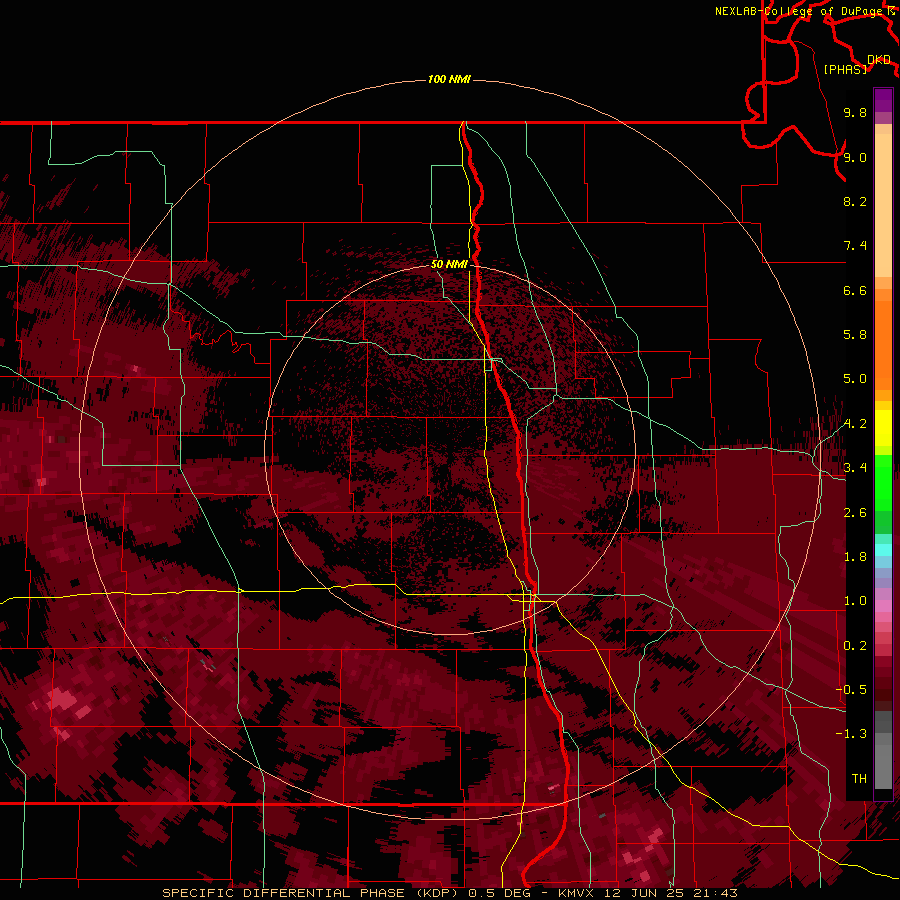Screen dimensions: 900x900
Task: Click the 50 NMI range ring label
Action: (449, 264)
